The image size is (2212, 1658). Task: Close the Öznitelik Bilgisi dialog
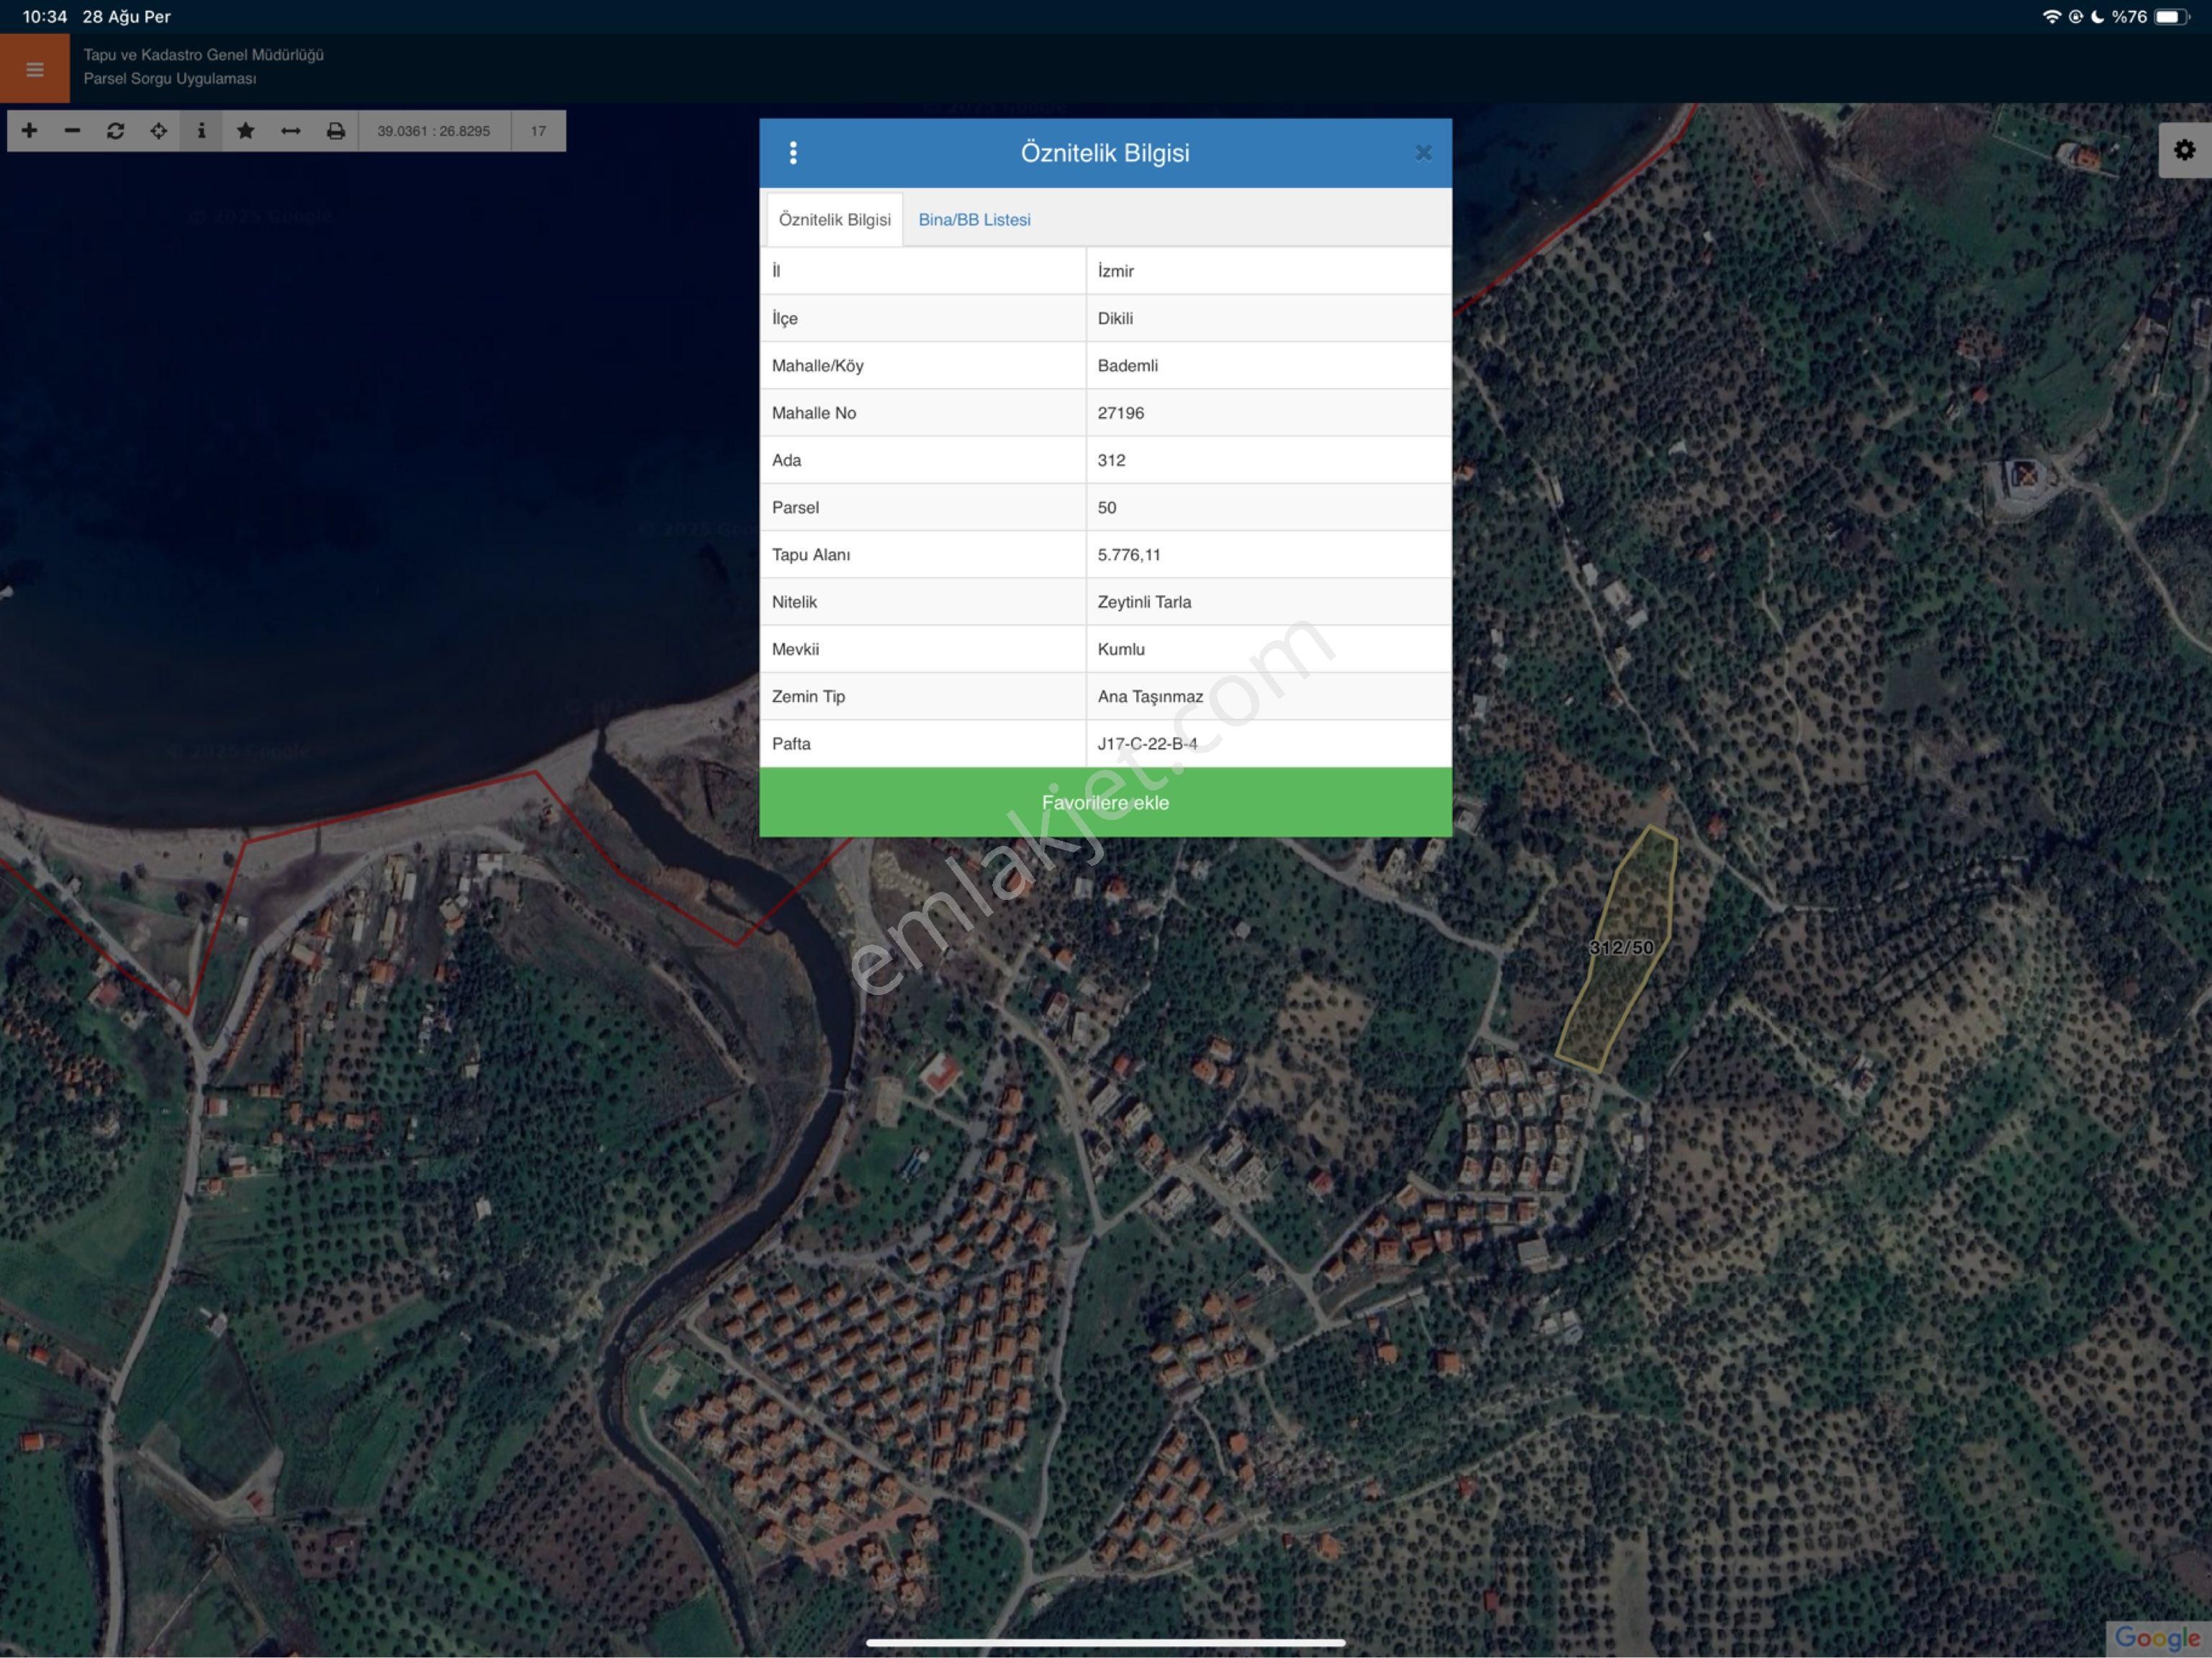pos(1423,153)
